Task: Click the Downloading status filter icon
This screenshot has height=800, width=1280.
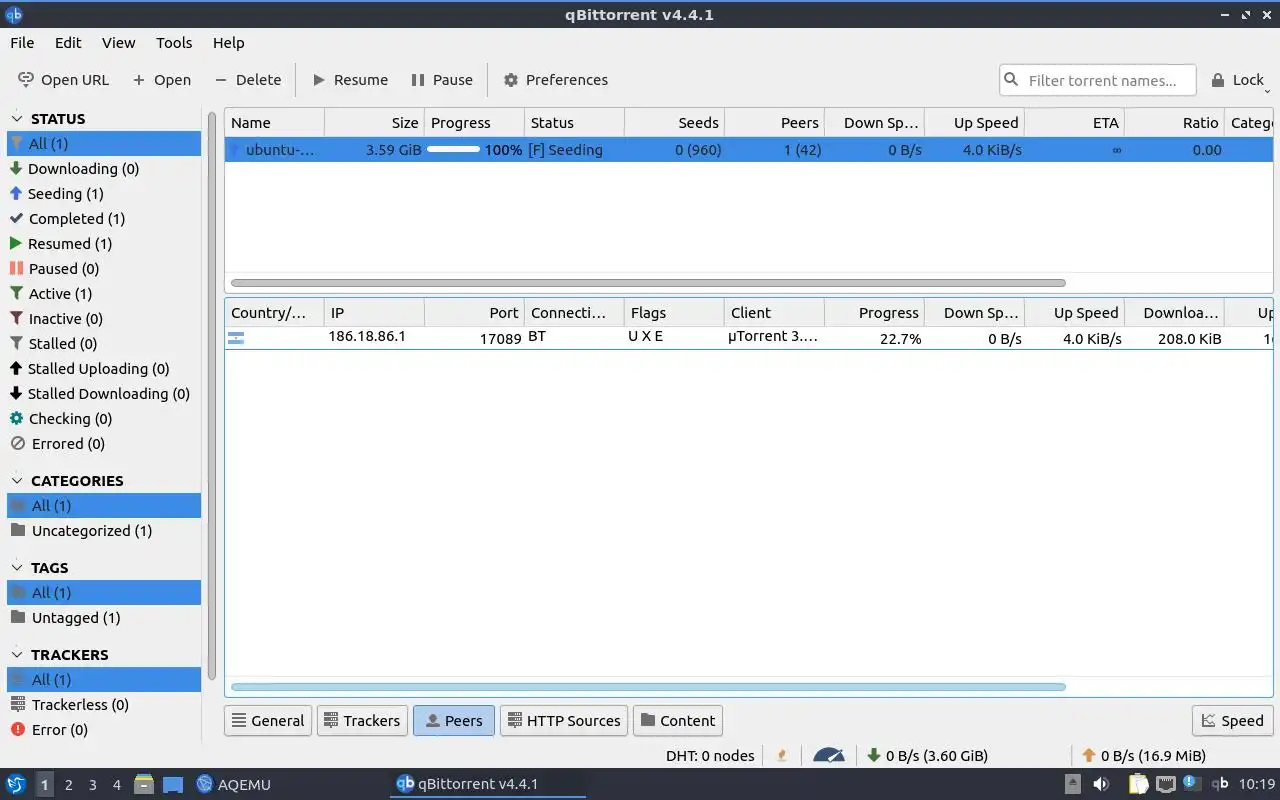Action: [16, 169]
